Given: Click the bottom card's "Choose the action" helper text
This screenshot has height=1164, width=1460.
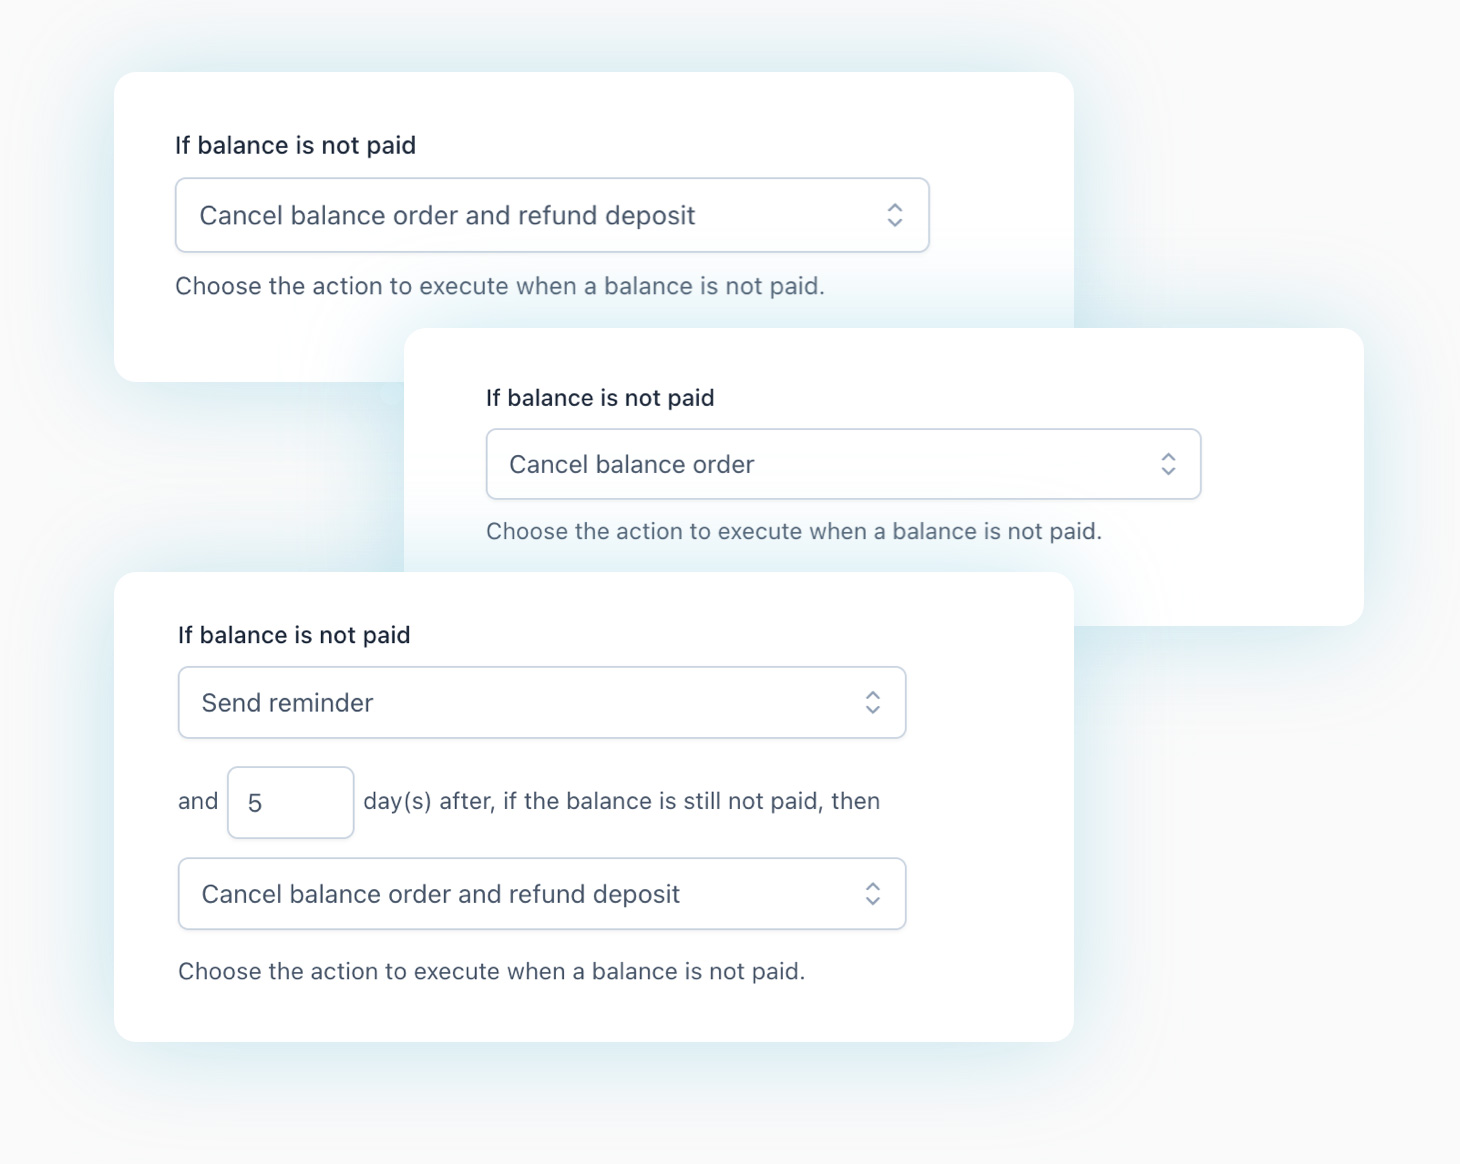Looking at the screenshot, I should [493, 971].
